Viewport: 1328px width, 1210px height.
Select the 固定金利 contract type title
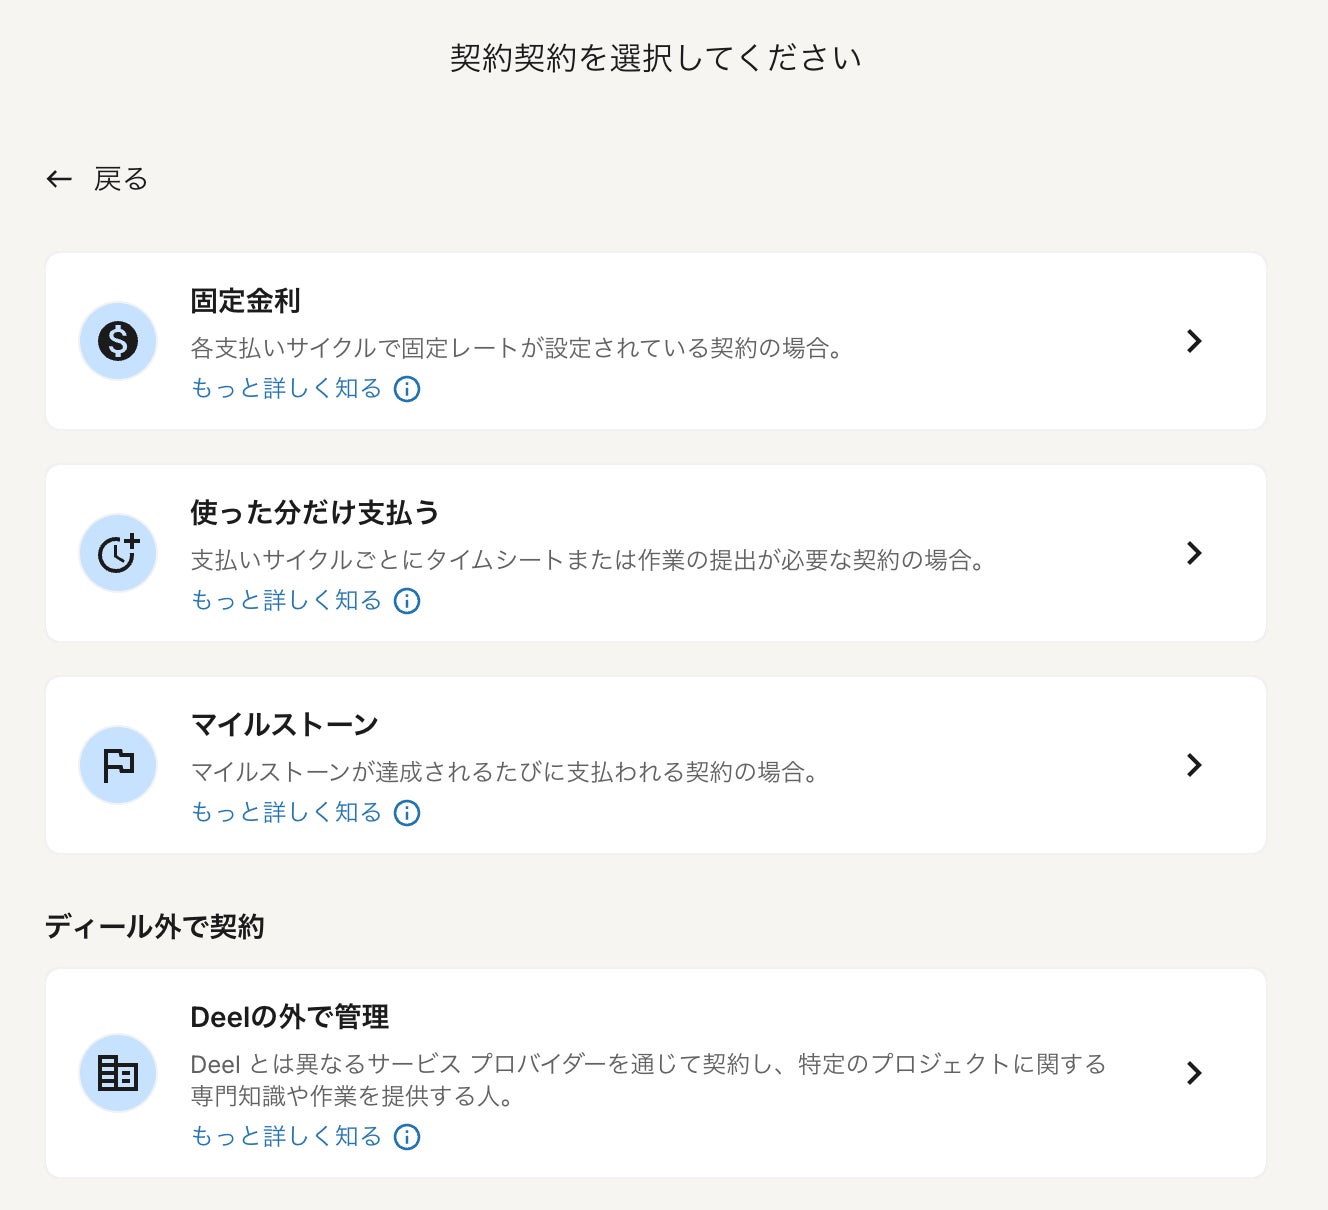(245, 301)
